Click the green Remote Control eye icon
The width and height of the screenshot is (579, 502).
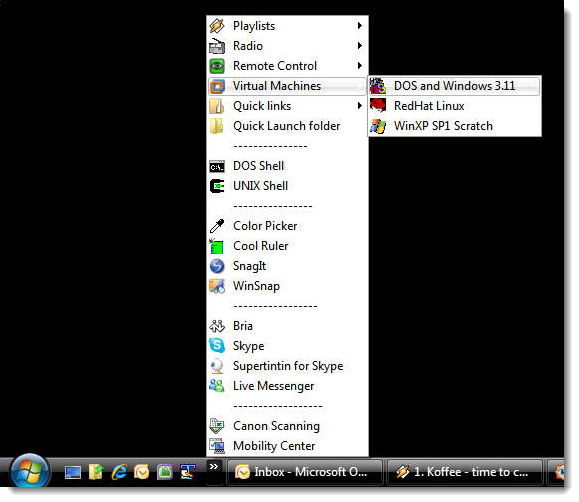click(x=217, y=66)
